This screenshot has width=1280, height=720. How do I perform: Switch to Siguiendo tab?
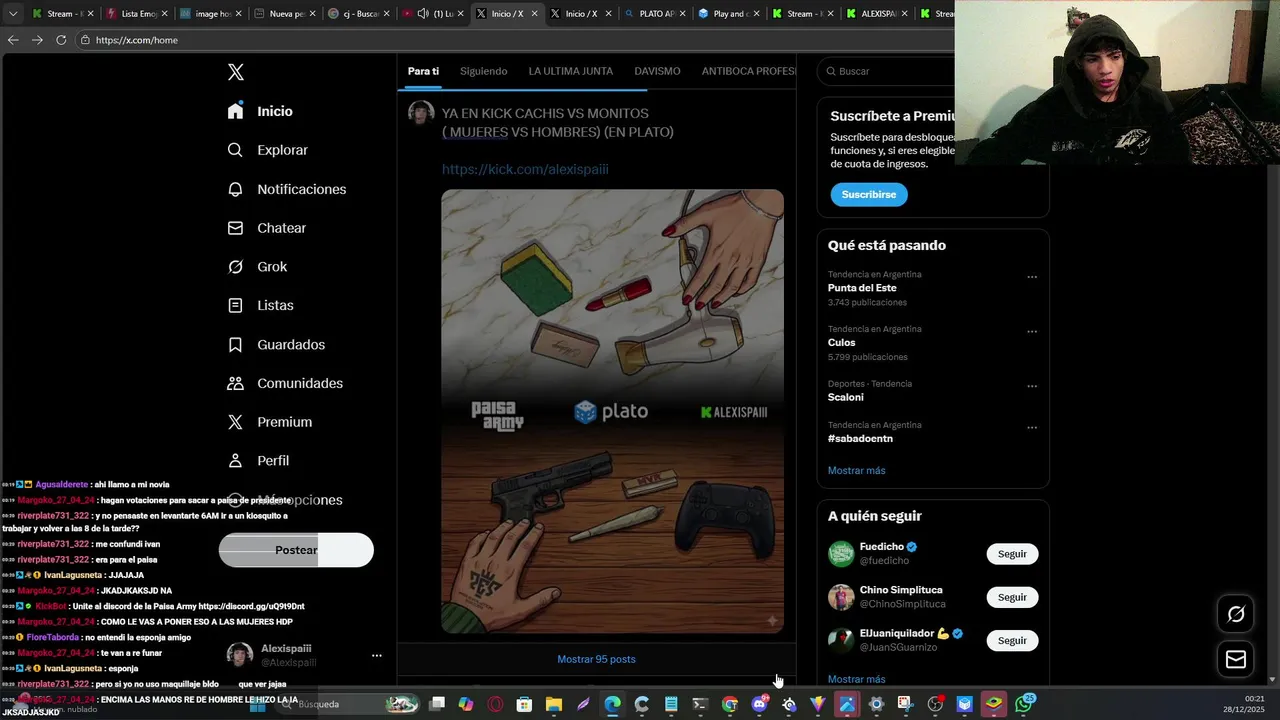click(x=483, y=71)
